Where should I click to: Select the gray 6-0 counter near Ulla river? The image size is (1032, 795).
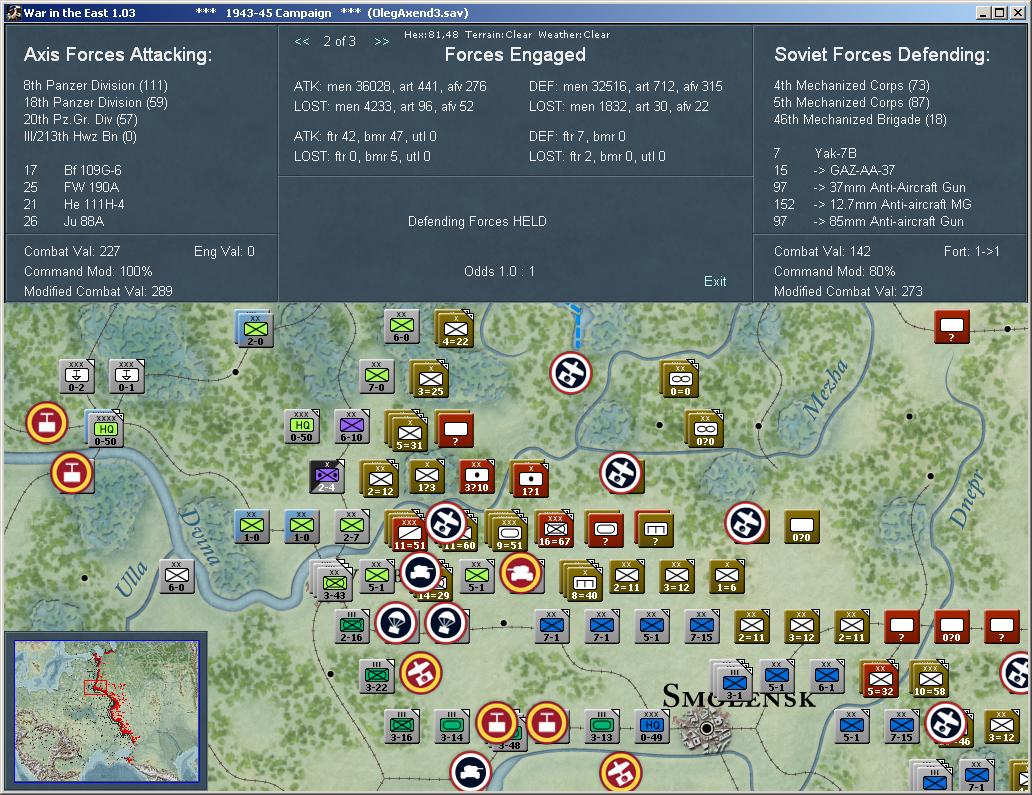(176, 576)
